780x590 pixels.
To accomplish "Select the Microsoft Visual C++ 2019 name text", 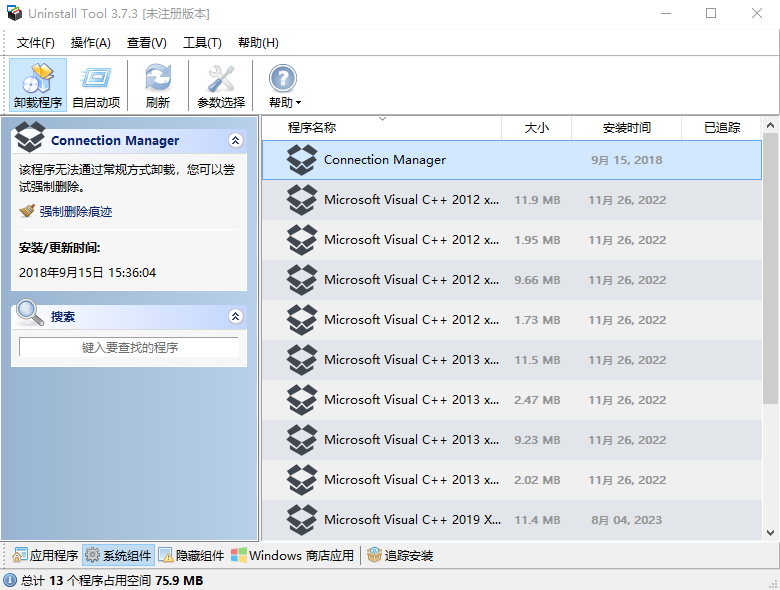I will click(412, 519).
